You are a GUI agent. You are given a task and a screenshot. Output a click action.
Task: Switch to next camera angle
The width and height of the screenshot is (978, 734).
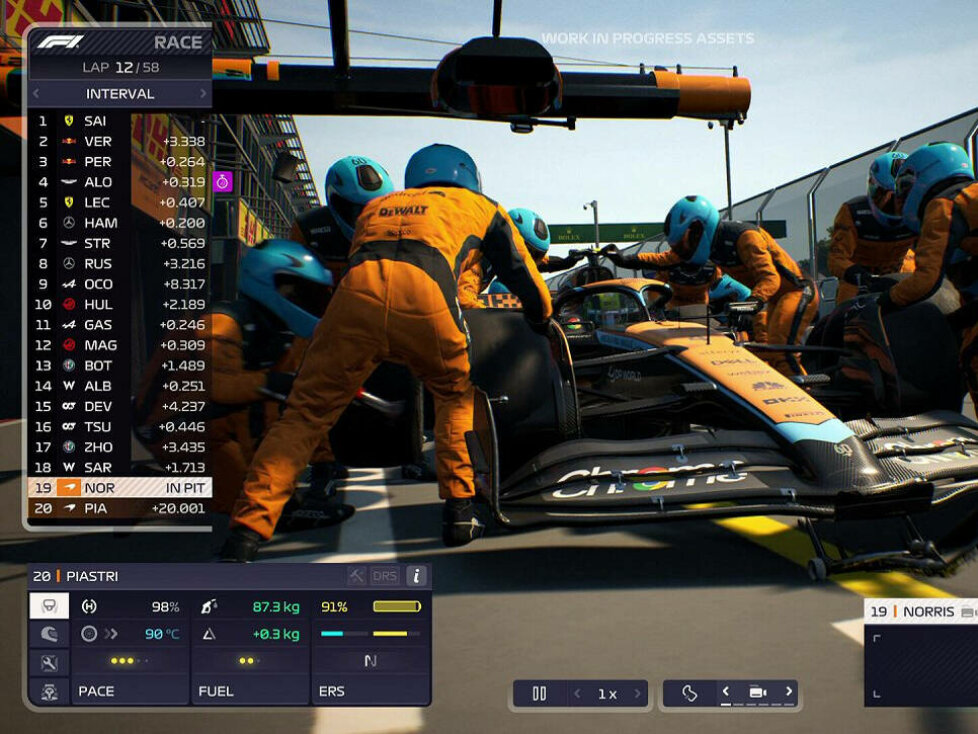pyautogui.click(x=789, y=692)
